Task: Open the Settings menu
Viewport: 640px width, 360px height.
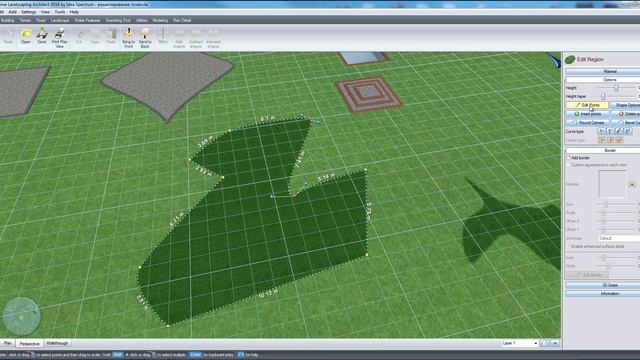Action: click(x=29, y=12)
